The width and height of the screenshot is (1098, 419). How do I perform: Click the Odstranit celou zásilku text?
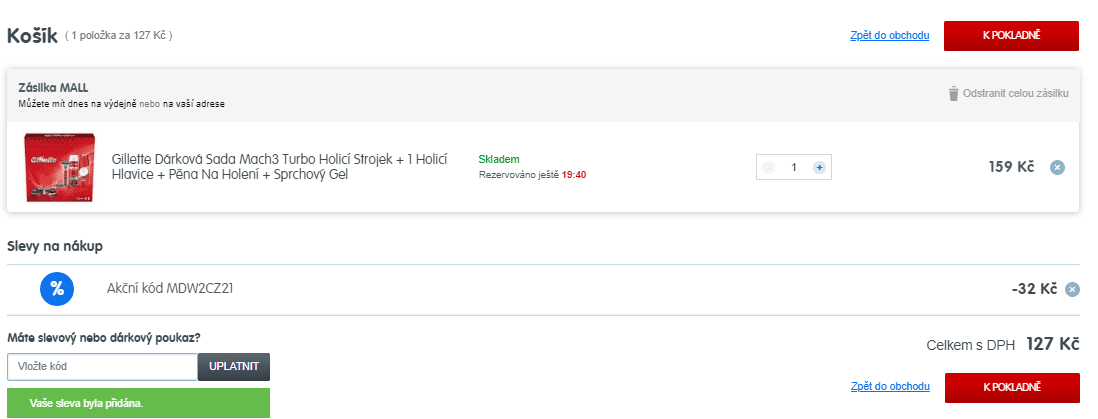click(1015, 93)
